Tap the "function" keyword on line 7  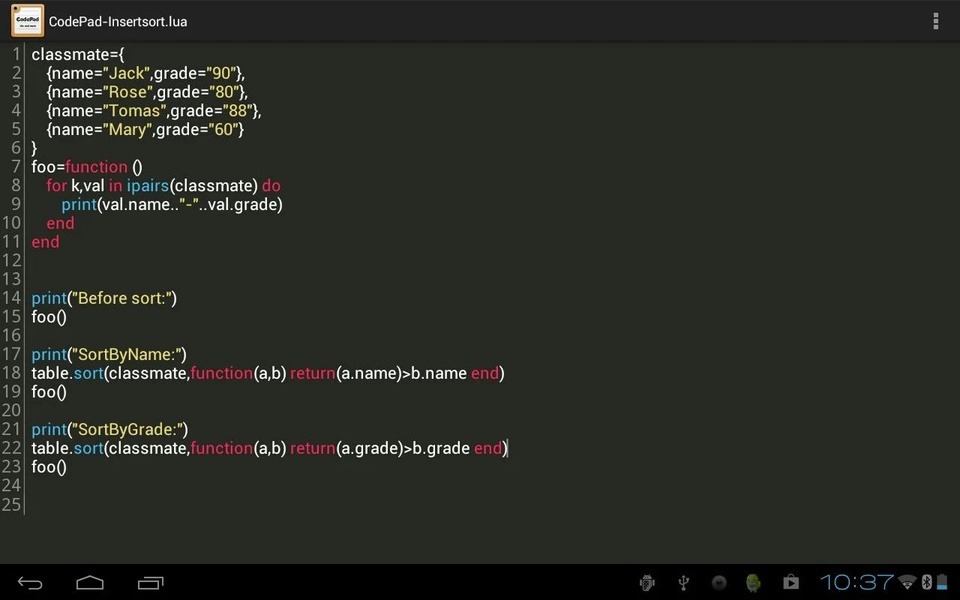(96, 167)
